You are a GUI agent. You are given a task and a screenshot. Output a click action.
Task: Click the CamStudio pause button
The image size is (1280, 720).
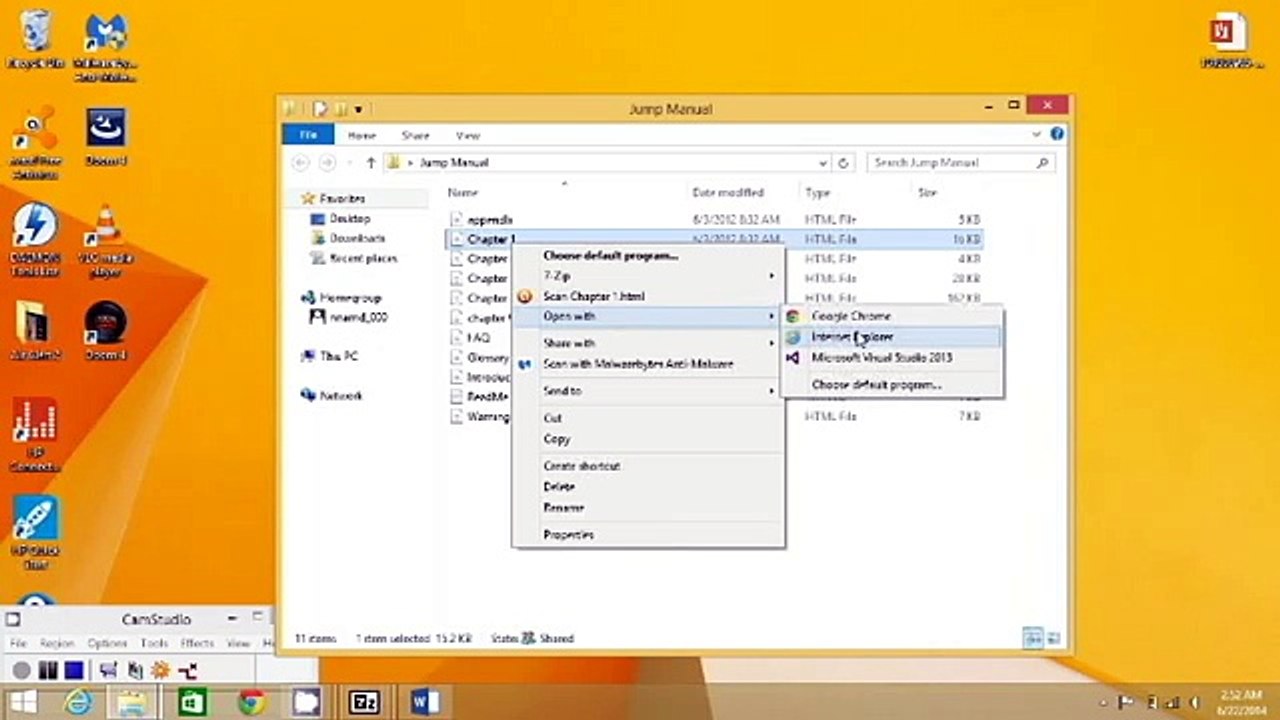[47, 671]
